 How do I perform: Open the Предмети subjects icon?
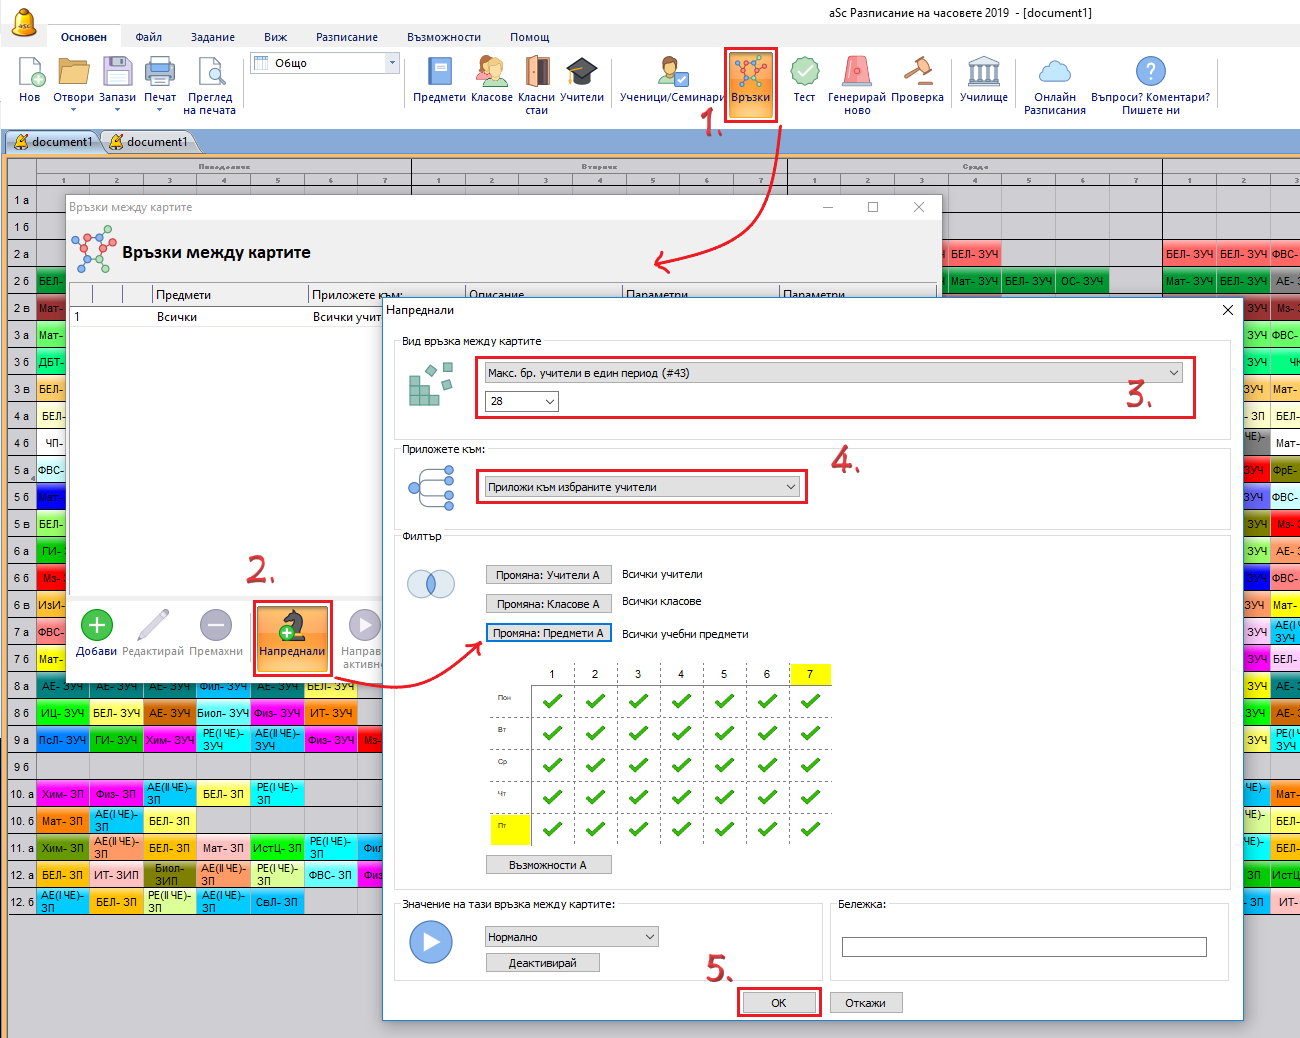(439, 80)
